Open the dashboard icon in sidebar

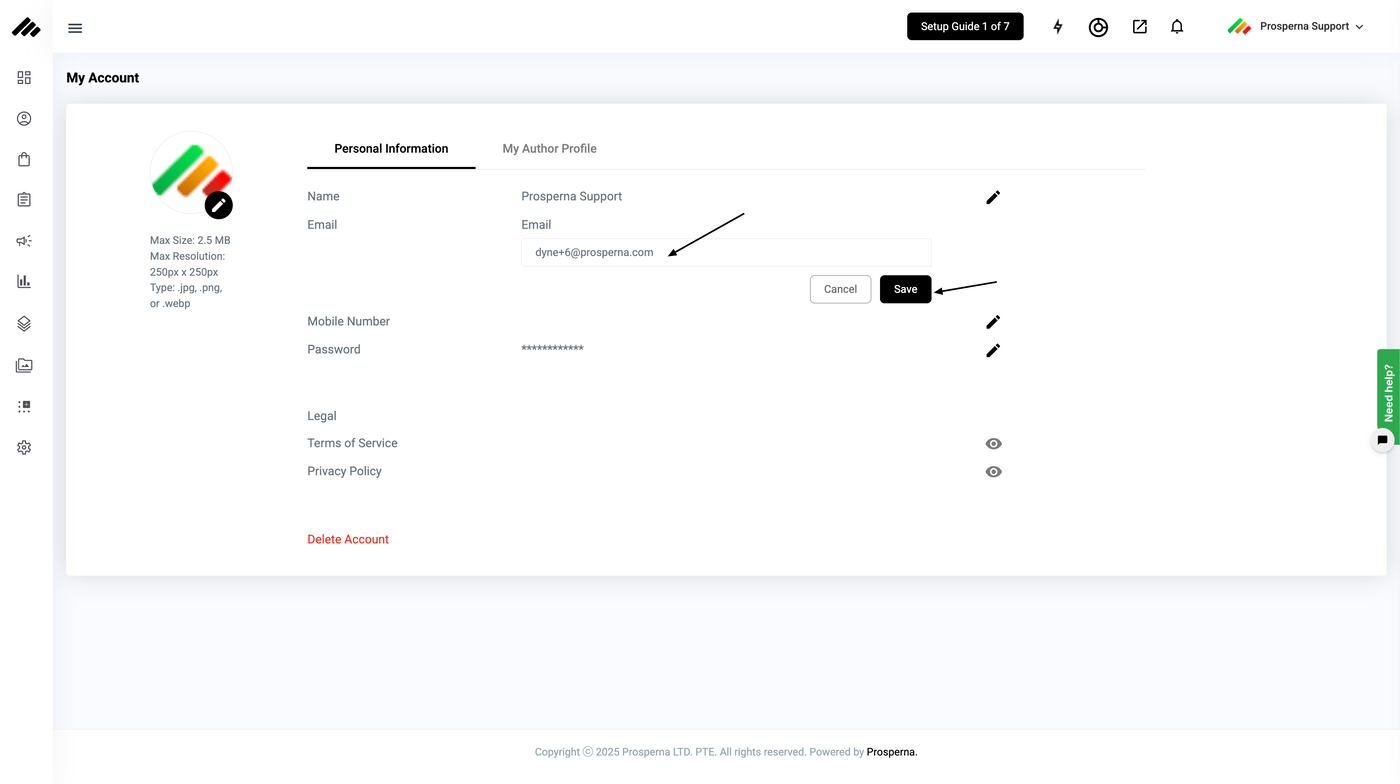(x=24, y=78)
